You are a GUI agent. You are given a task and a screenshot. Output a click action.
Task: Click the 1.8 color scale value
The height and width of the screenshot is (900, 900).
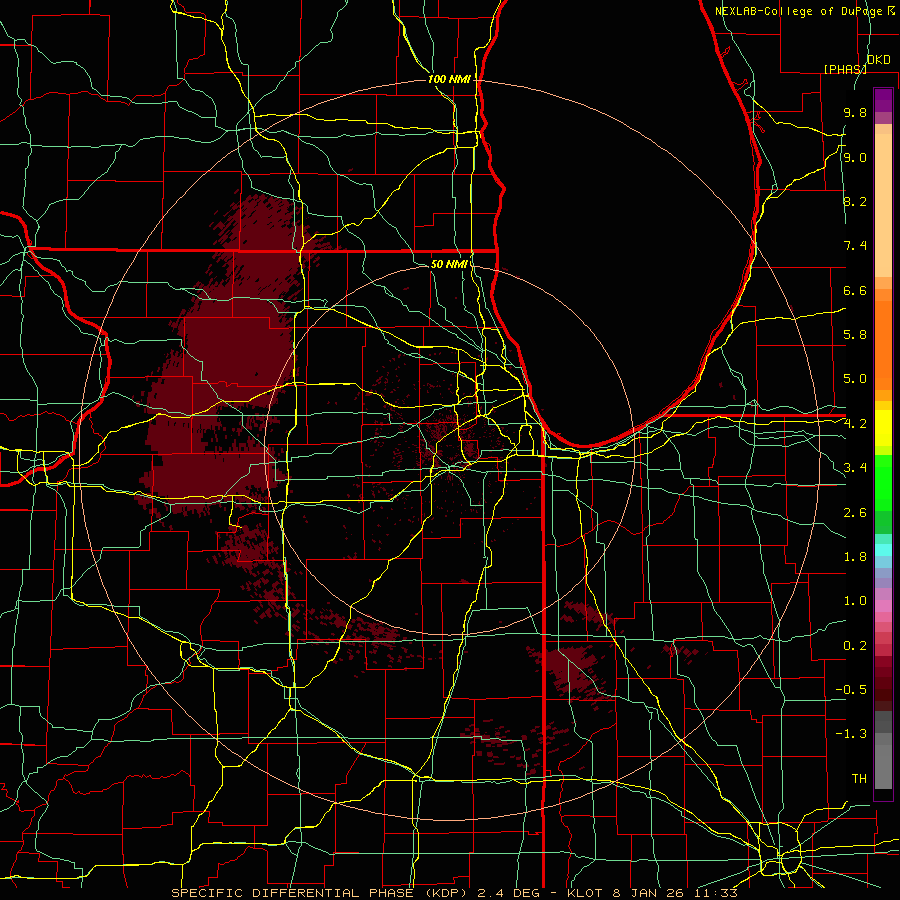[x=855, y=557]
